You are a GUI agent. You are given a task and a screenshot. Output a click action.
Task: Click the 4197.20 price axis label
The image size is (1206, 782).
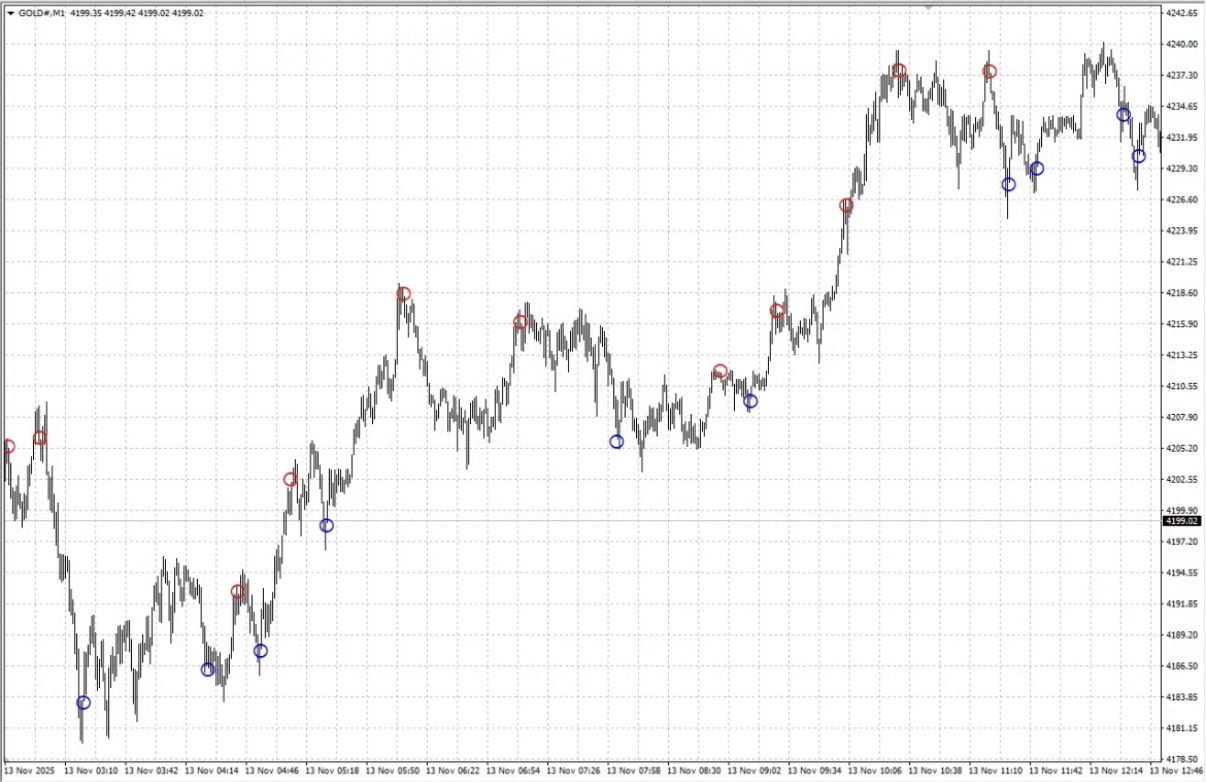pos(1183,541)
